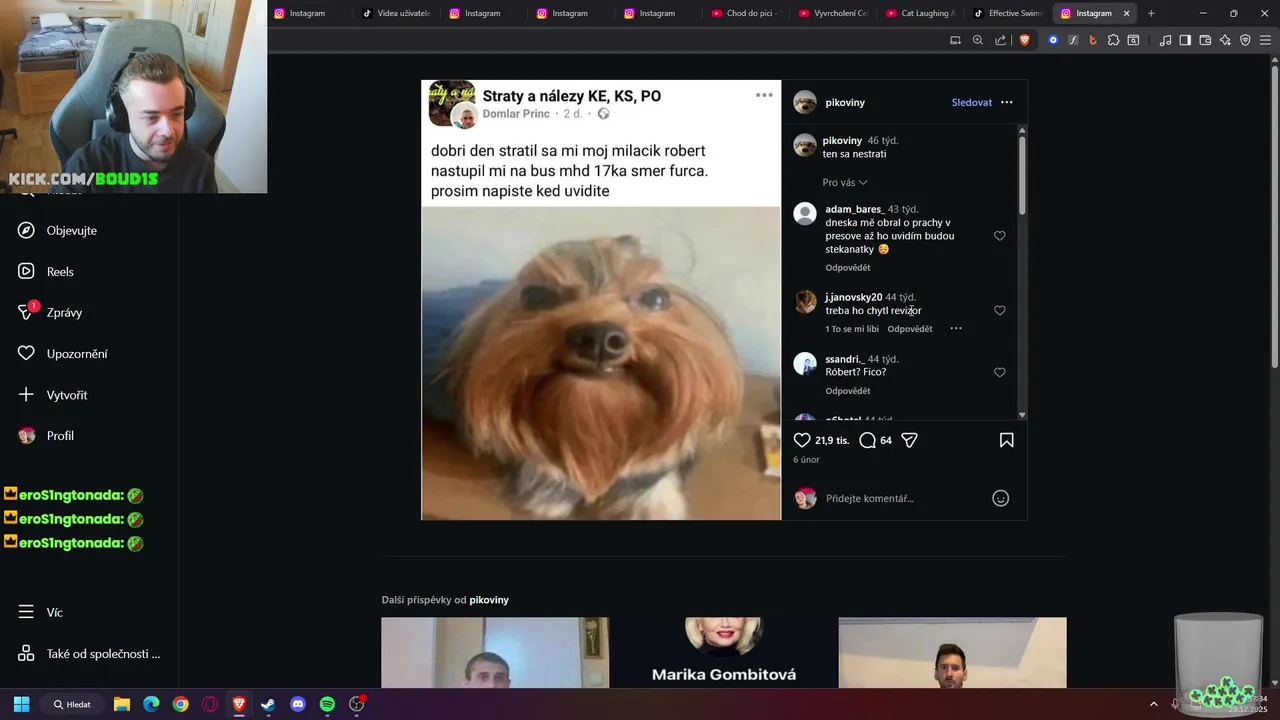Switch to the 'Cat Laughing' YouTube tab
Viewport: 1280px width, 720px height.
(x=919, y=13)
